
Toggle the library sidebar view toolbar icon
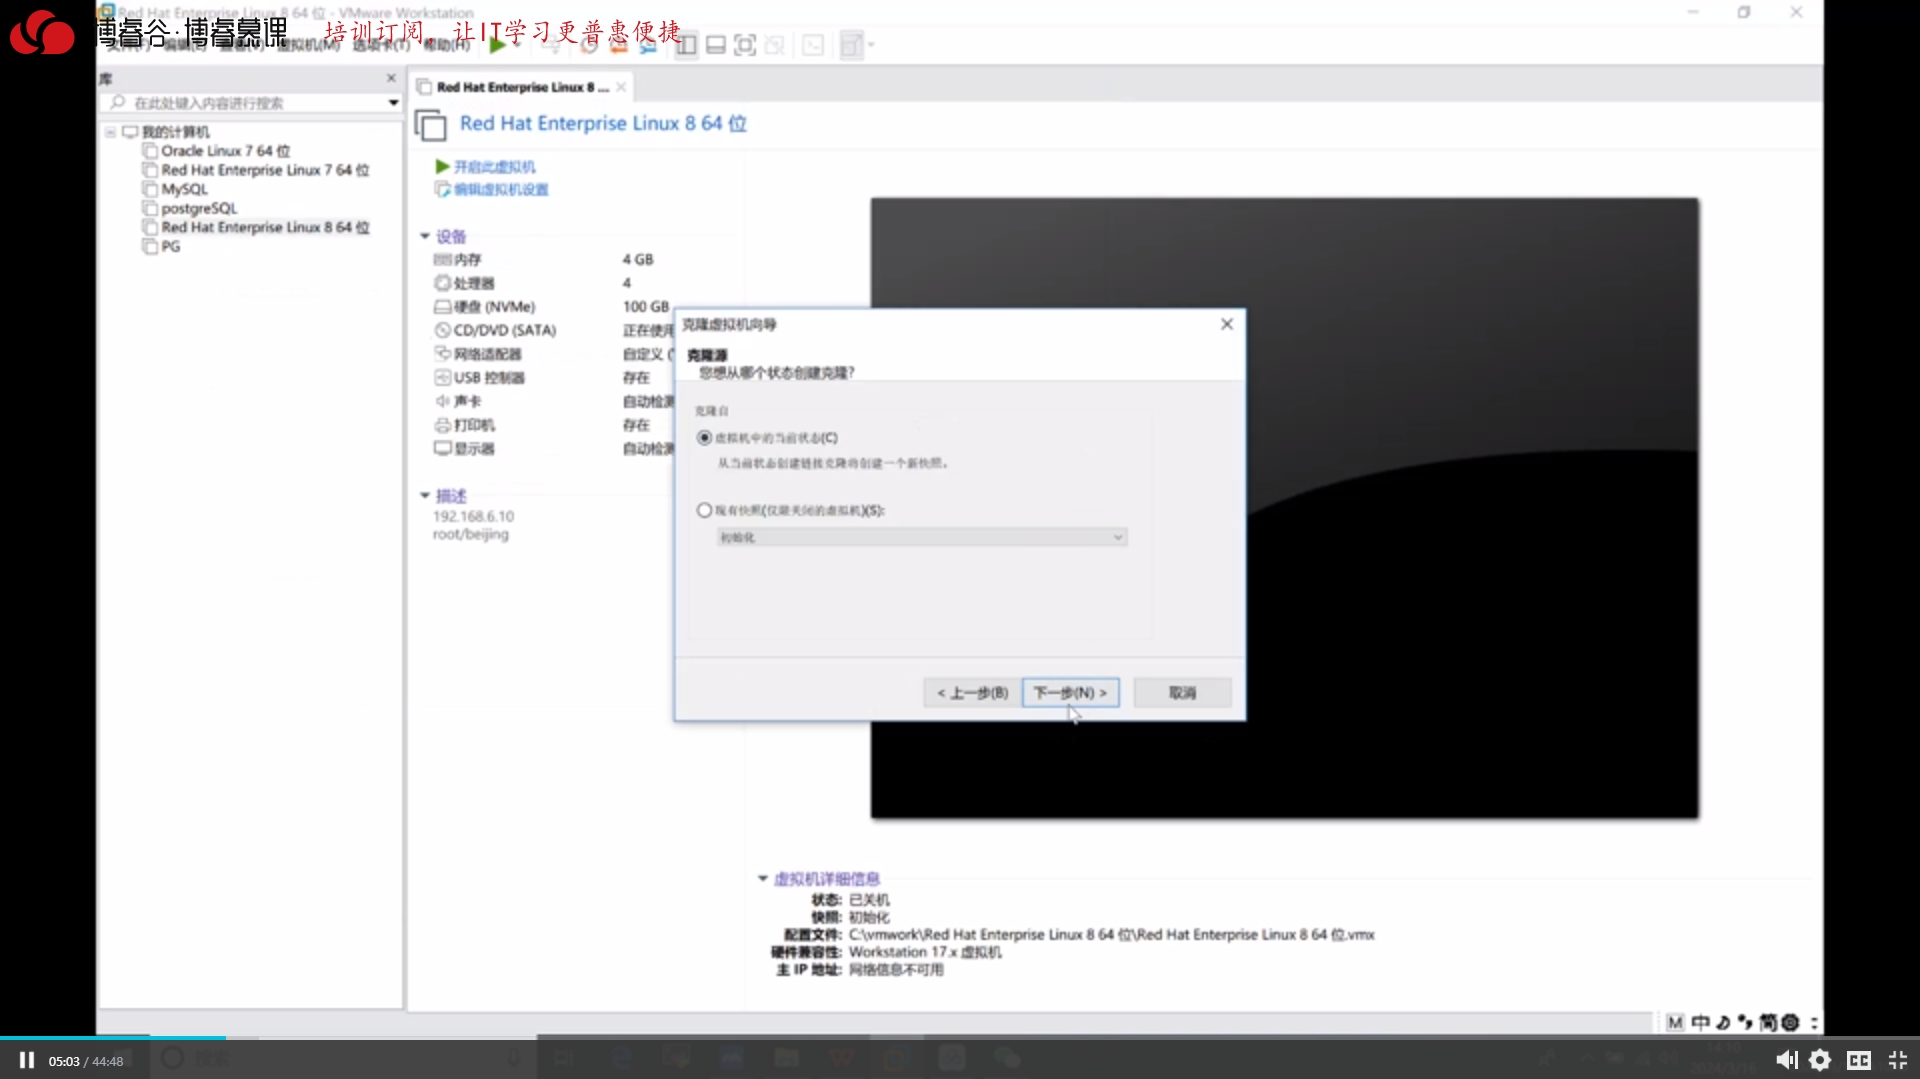[686, 45]
